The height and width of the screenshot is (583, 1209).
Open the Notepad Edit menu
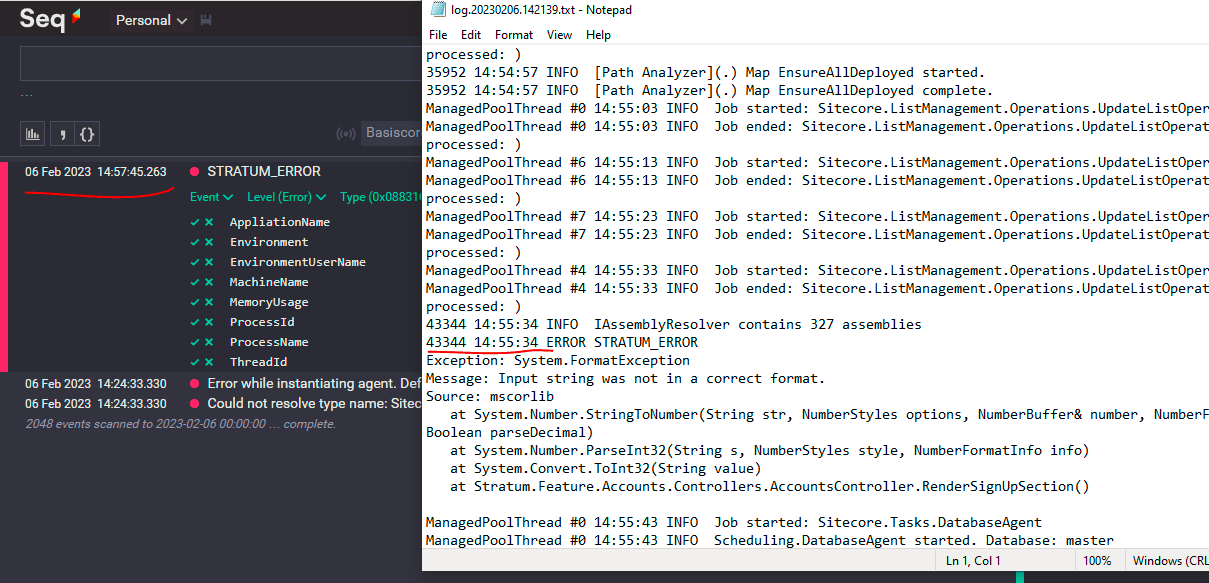pyautogui.click(x=471, y=35)
